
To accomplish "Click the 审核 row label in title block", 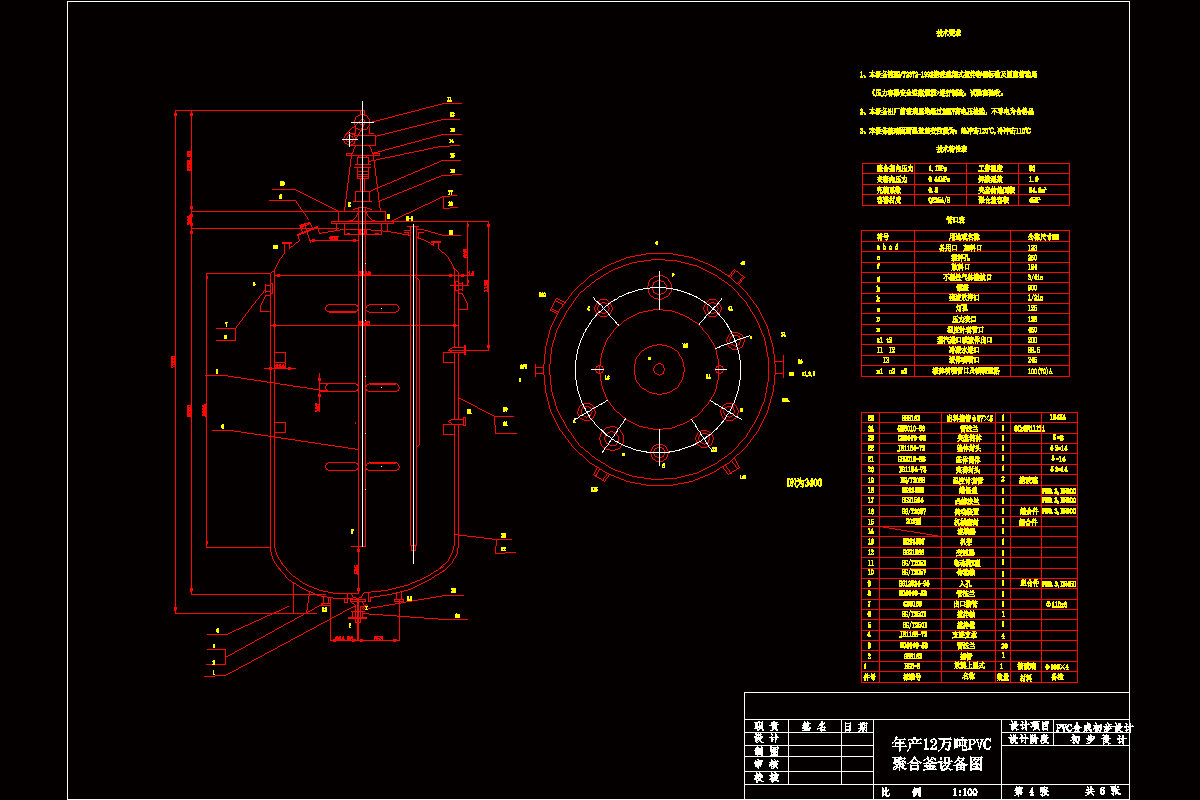I will click(x=767, y=764).
